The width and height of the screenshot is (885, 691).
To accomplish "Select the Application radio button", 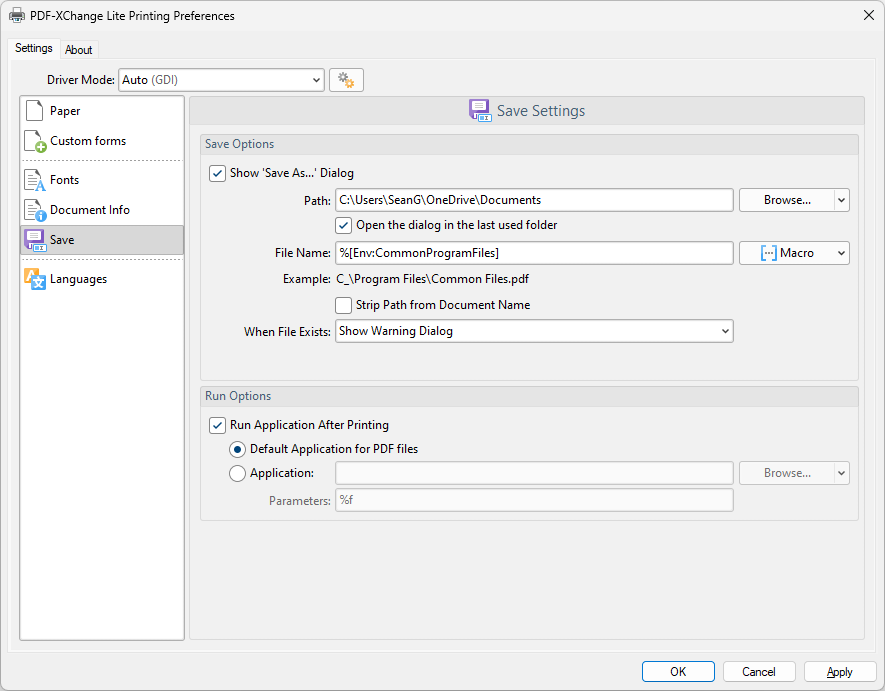I will (237, 473).
